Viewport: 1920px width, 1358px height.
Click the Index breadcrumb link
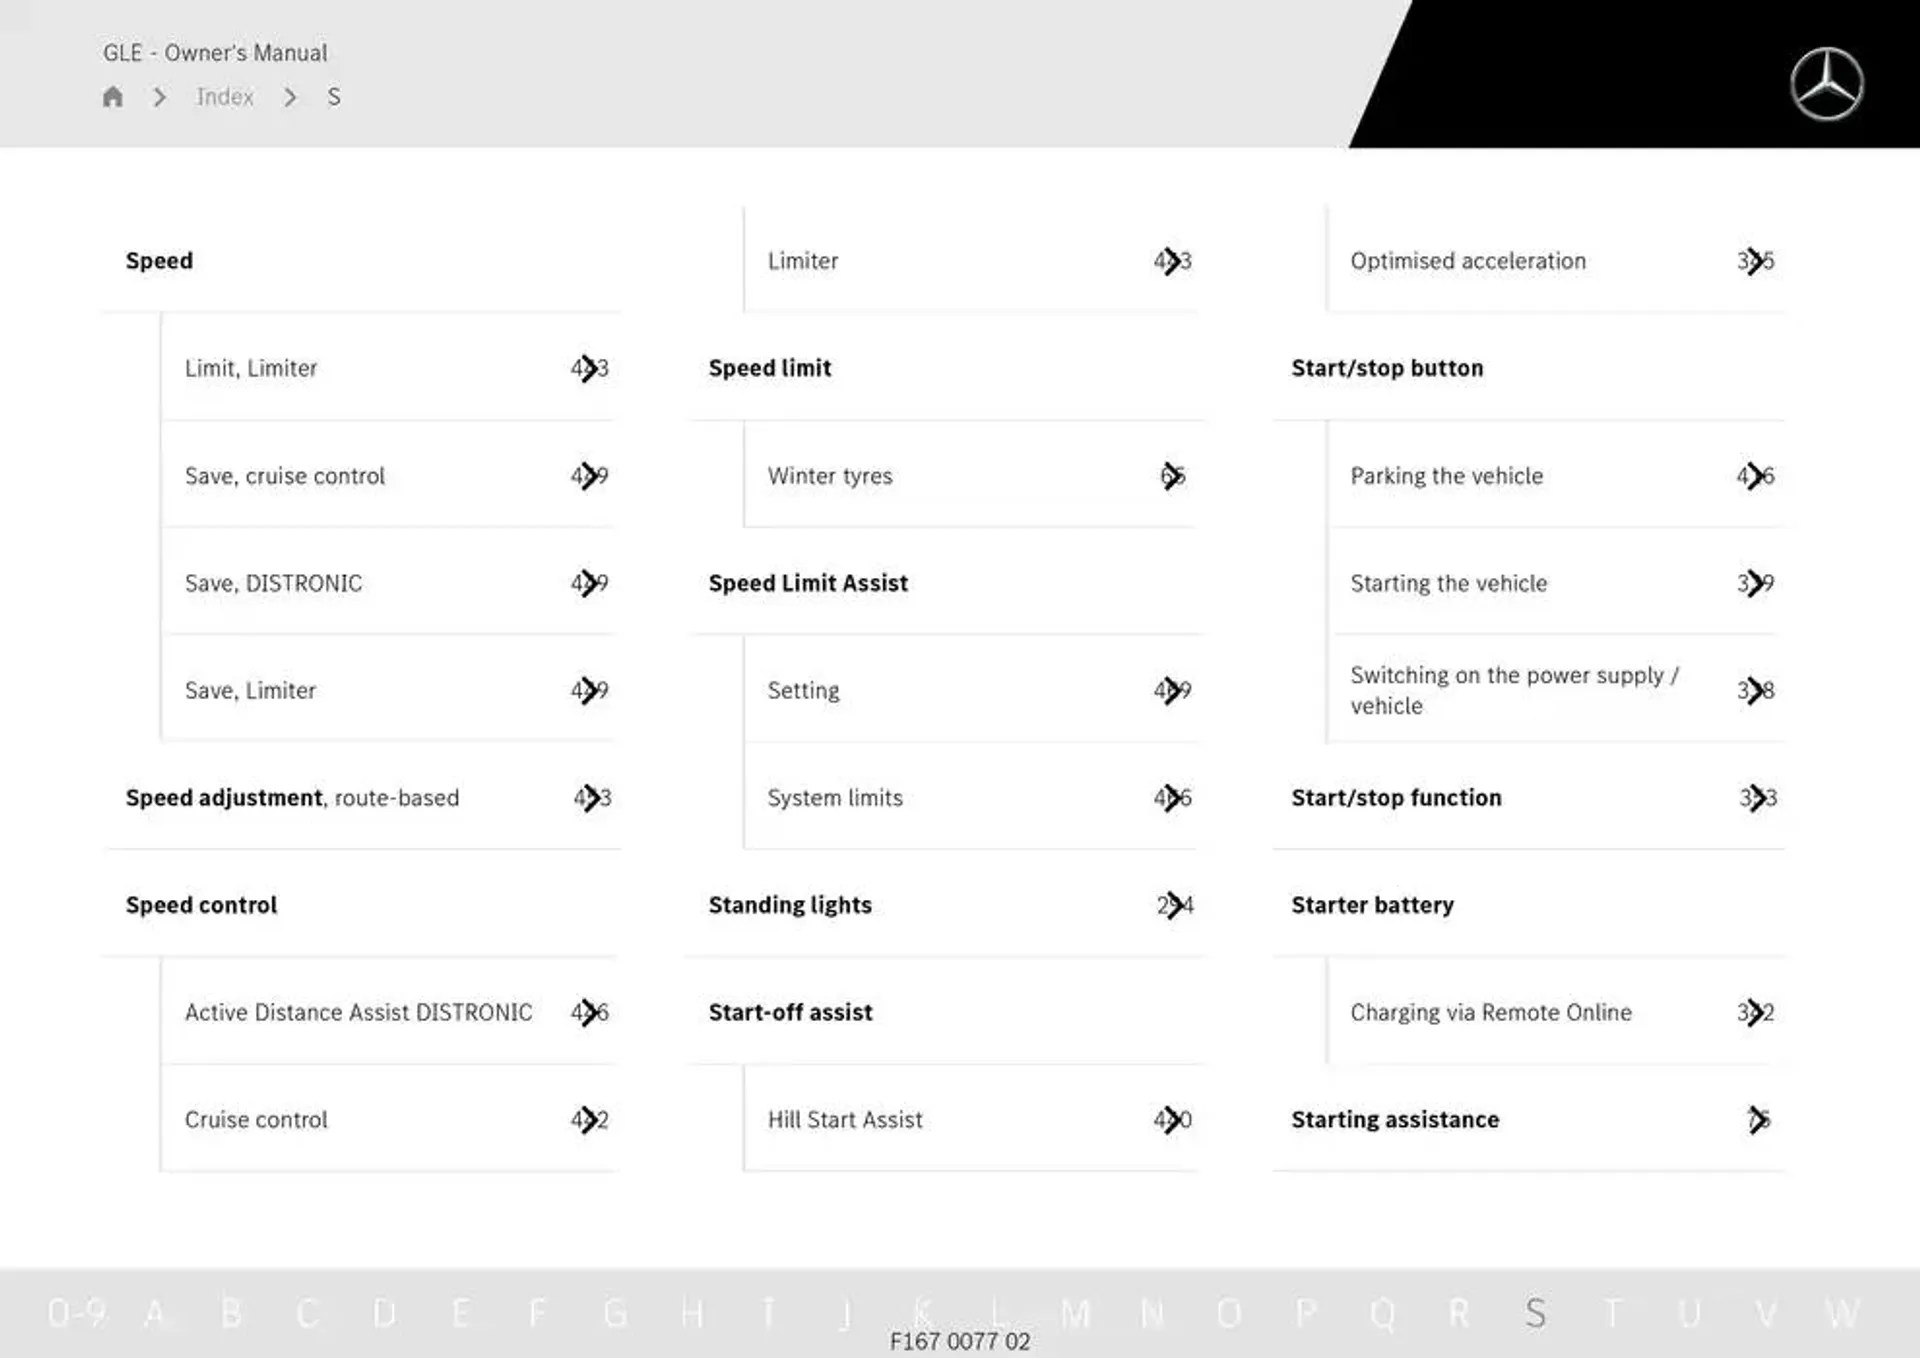[x=226, y=96]
